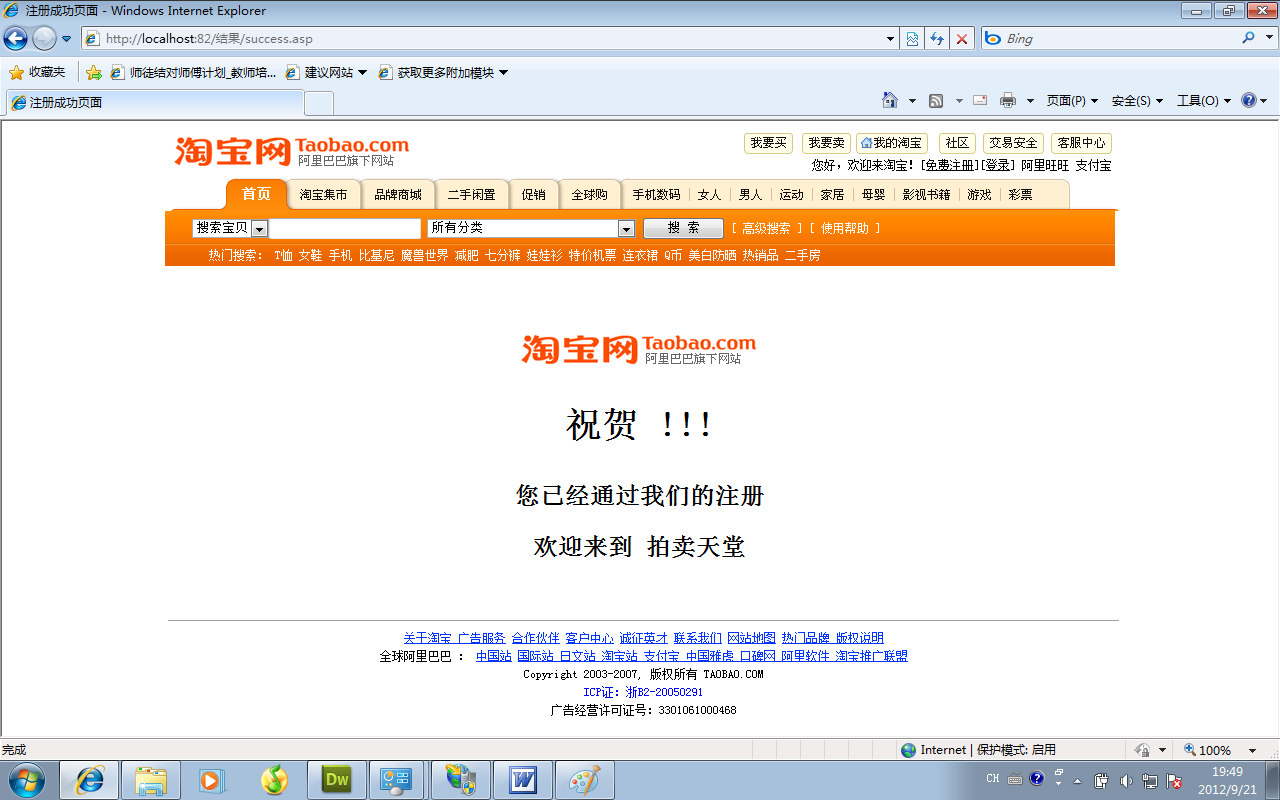Image resolution: width=1280 pixels, height=800 pixels.
Task: Open the 工具(O) menu
Action: [x=1203, y=100]
